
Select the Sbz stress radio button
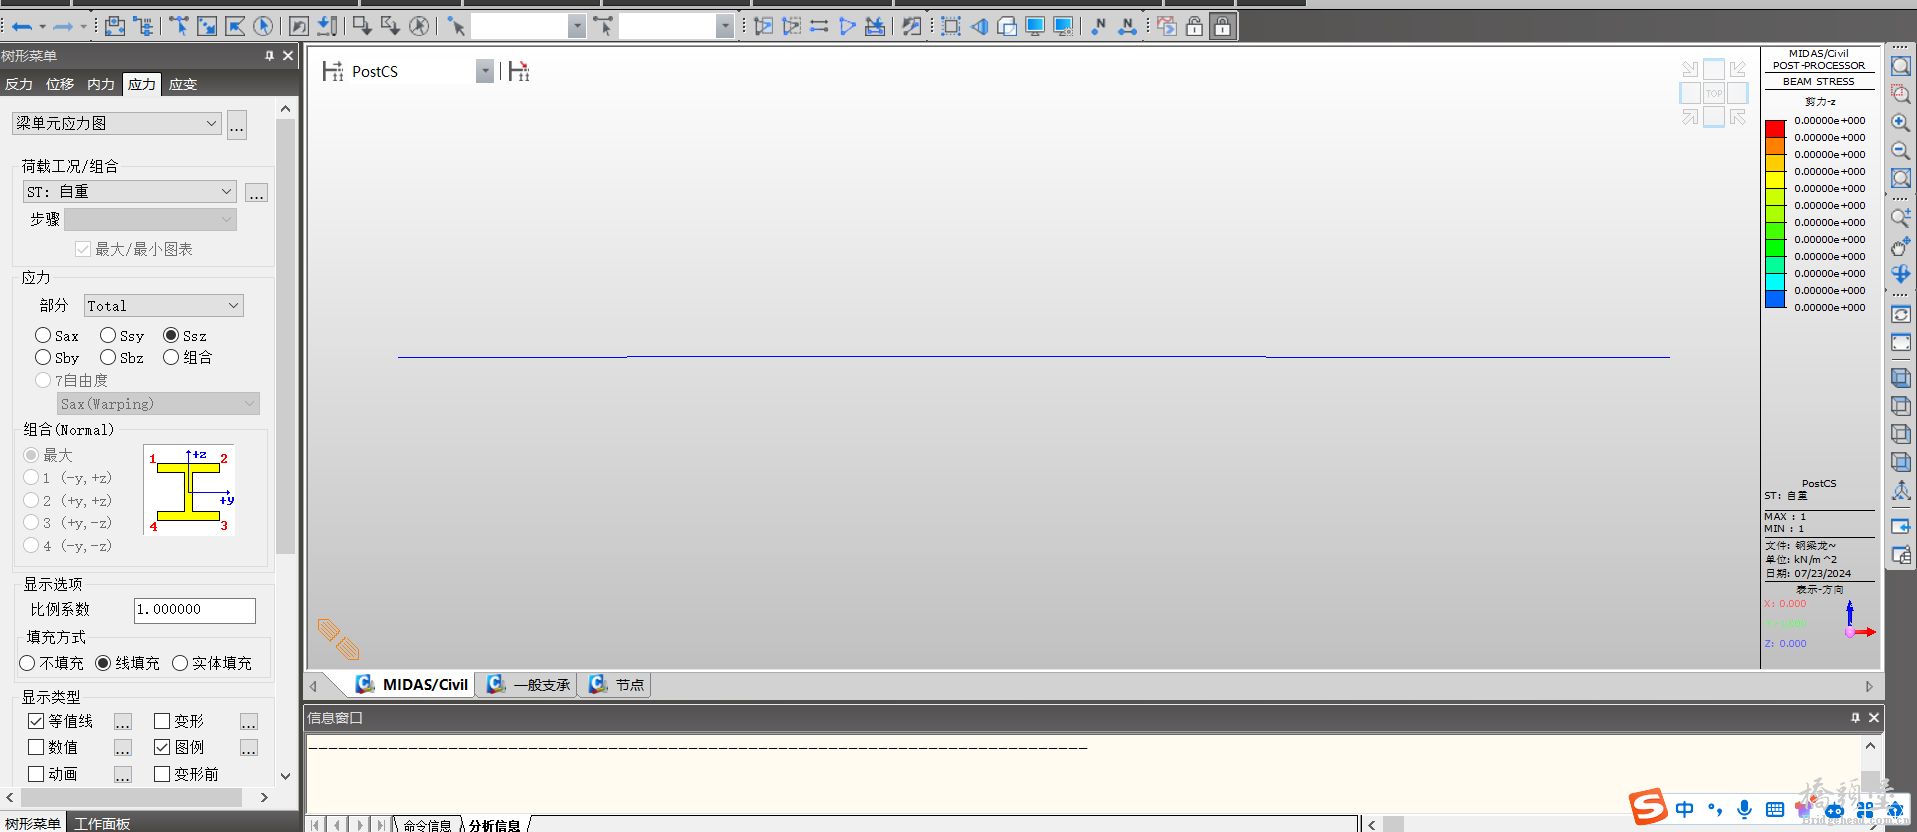coord(108,357)
